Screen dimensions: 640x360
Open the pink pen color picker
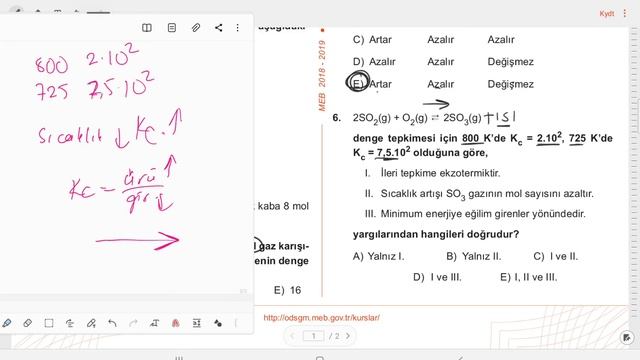176,323
